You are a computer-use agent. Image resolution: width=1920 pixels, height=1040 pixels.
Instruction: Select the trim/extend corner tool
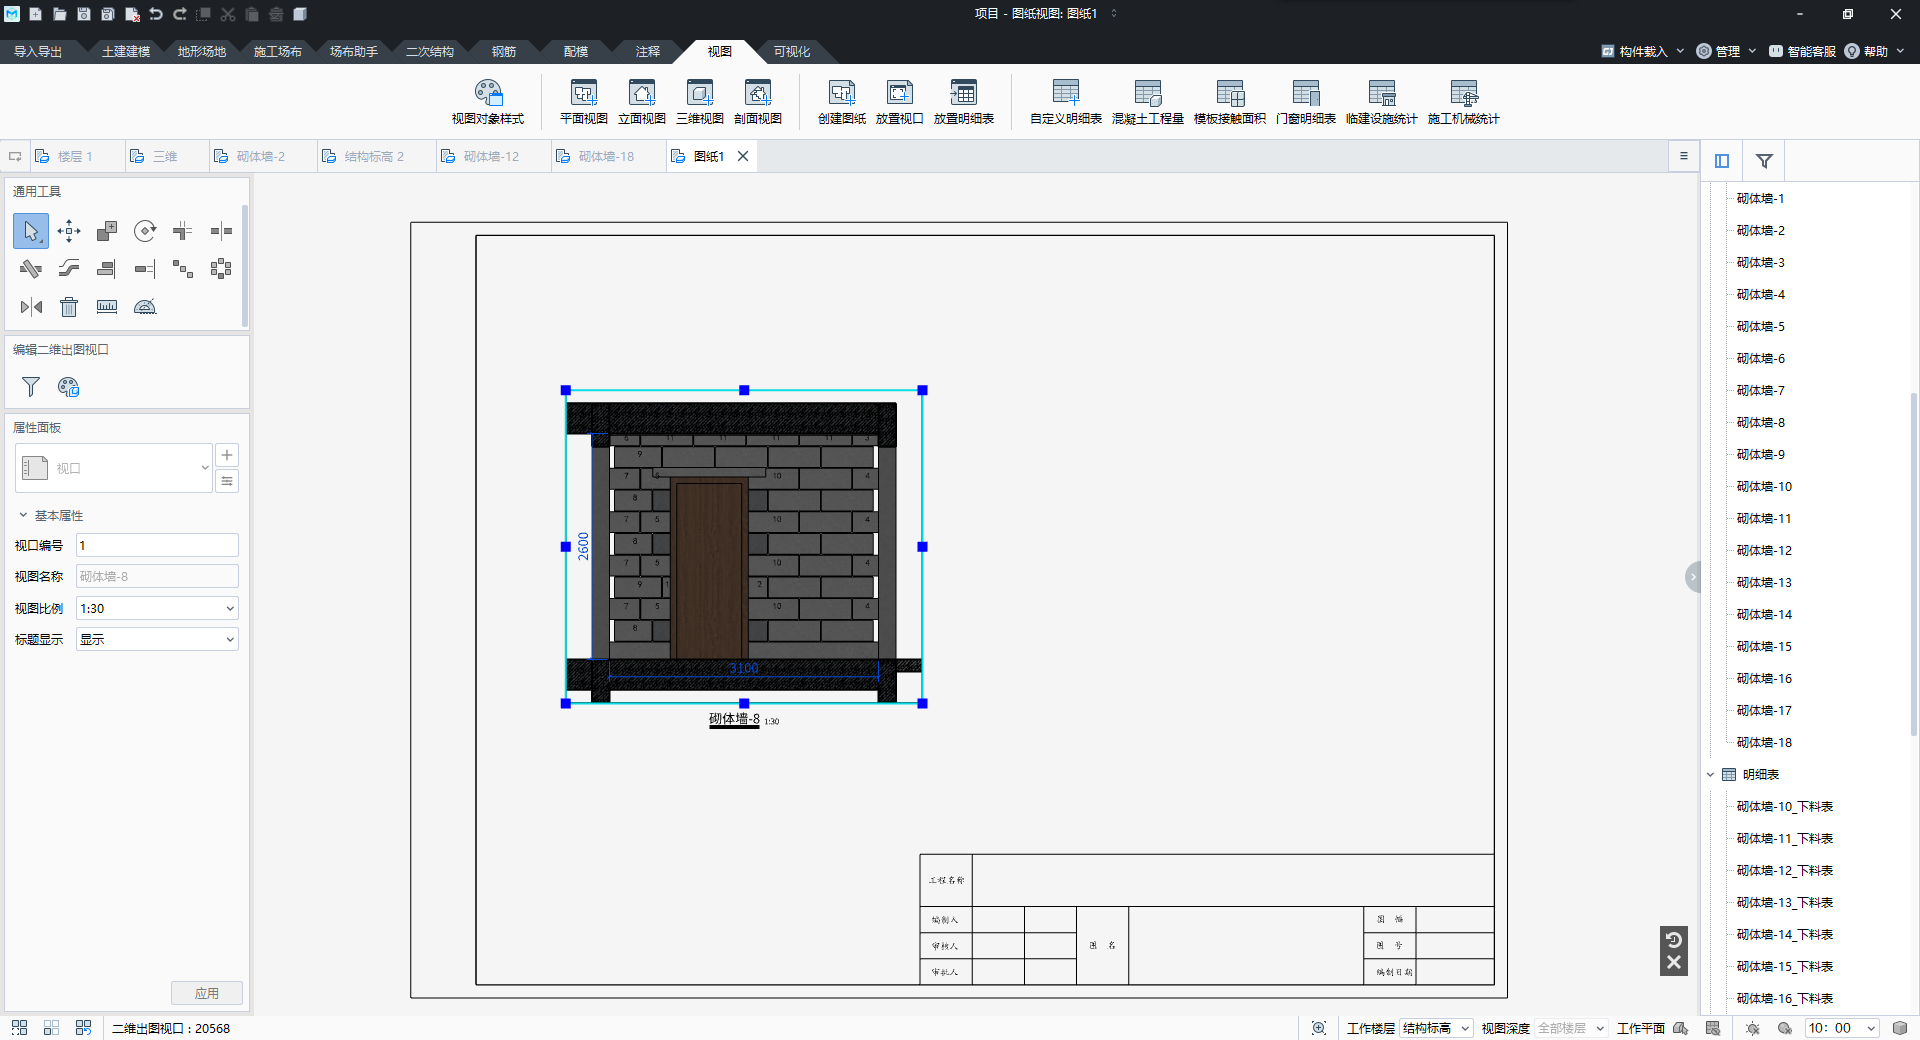(x=183, y=231)
